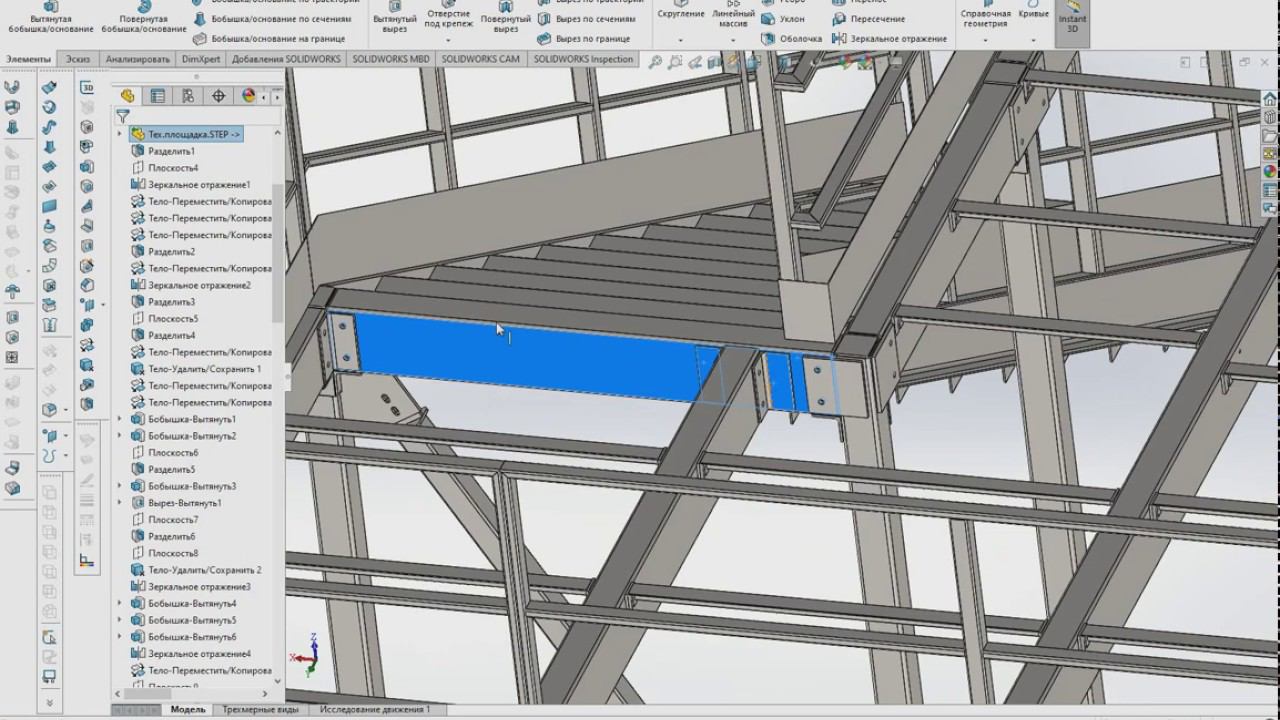Select Тело-Удалить/Сохранить 1 feature

195,369
